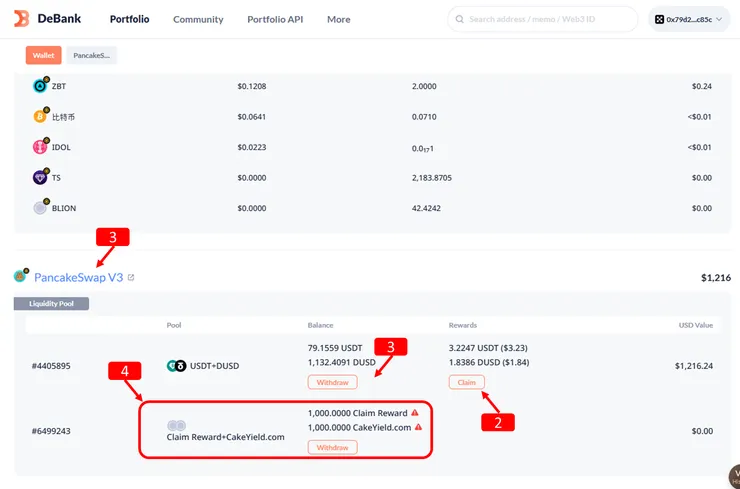Click the Balance column header
The image size is (740, 489).
pos(320,325)
